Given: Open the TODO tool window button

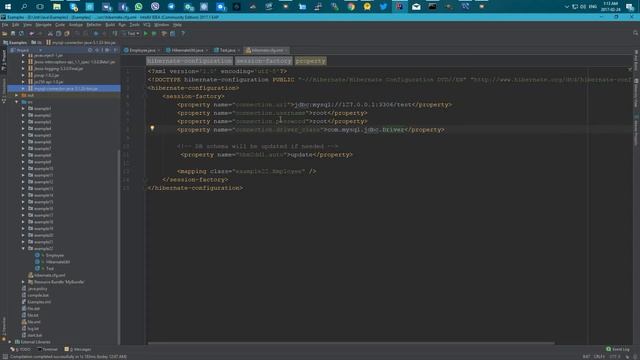Looking at the screenshot, I should click(20, 349).
